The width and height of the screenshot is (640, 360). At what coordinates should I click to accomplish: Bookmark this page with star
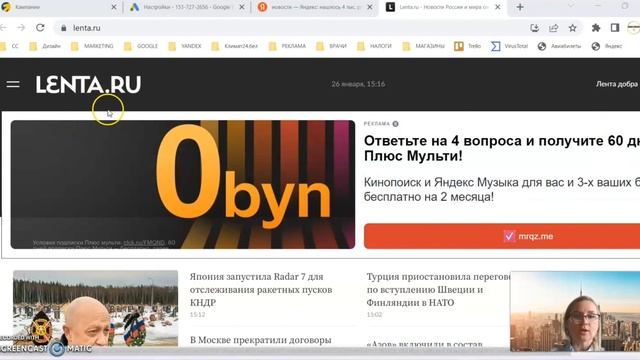pyautogui.click(x=573, y=28)
